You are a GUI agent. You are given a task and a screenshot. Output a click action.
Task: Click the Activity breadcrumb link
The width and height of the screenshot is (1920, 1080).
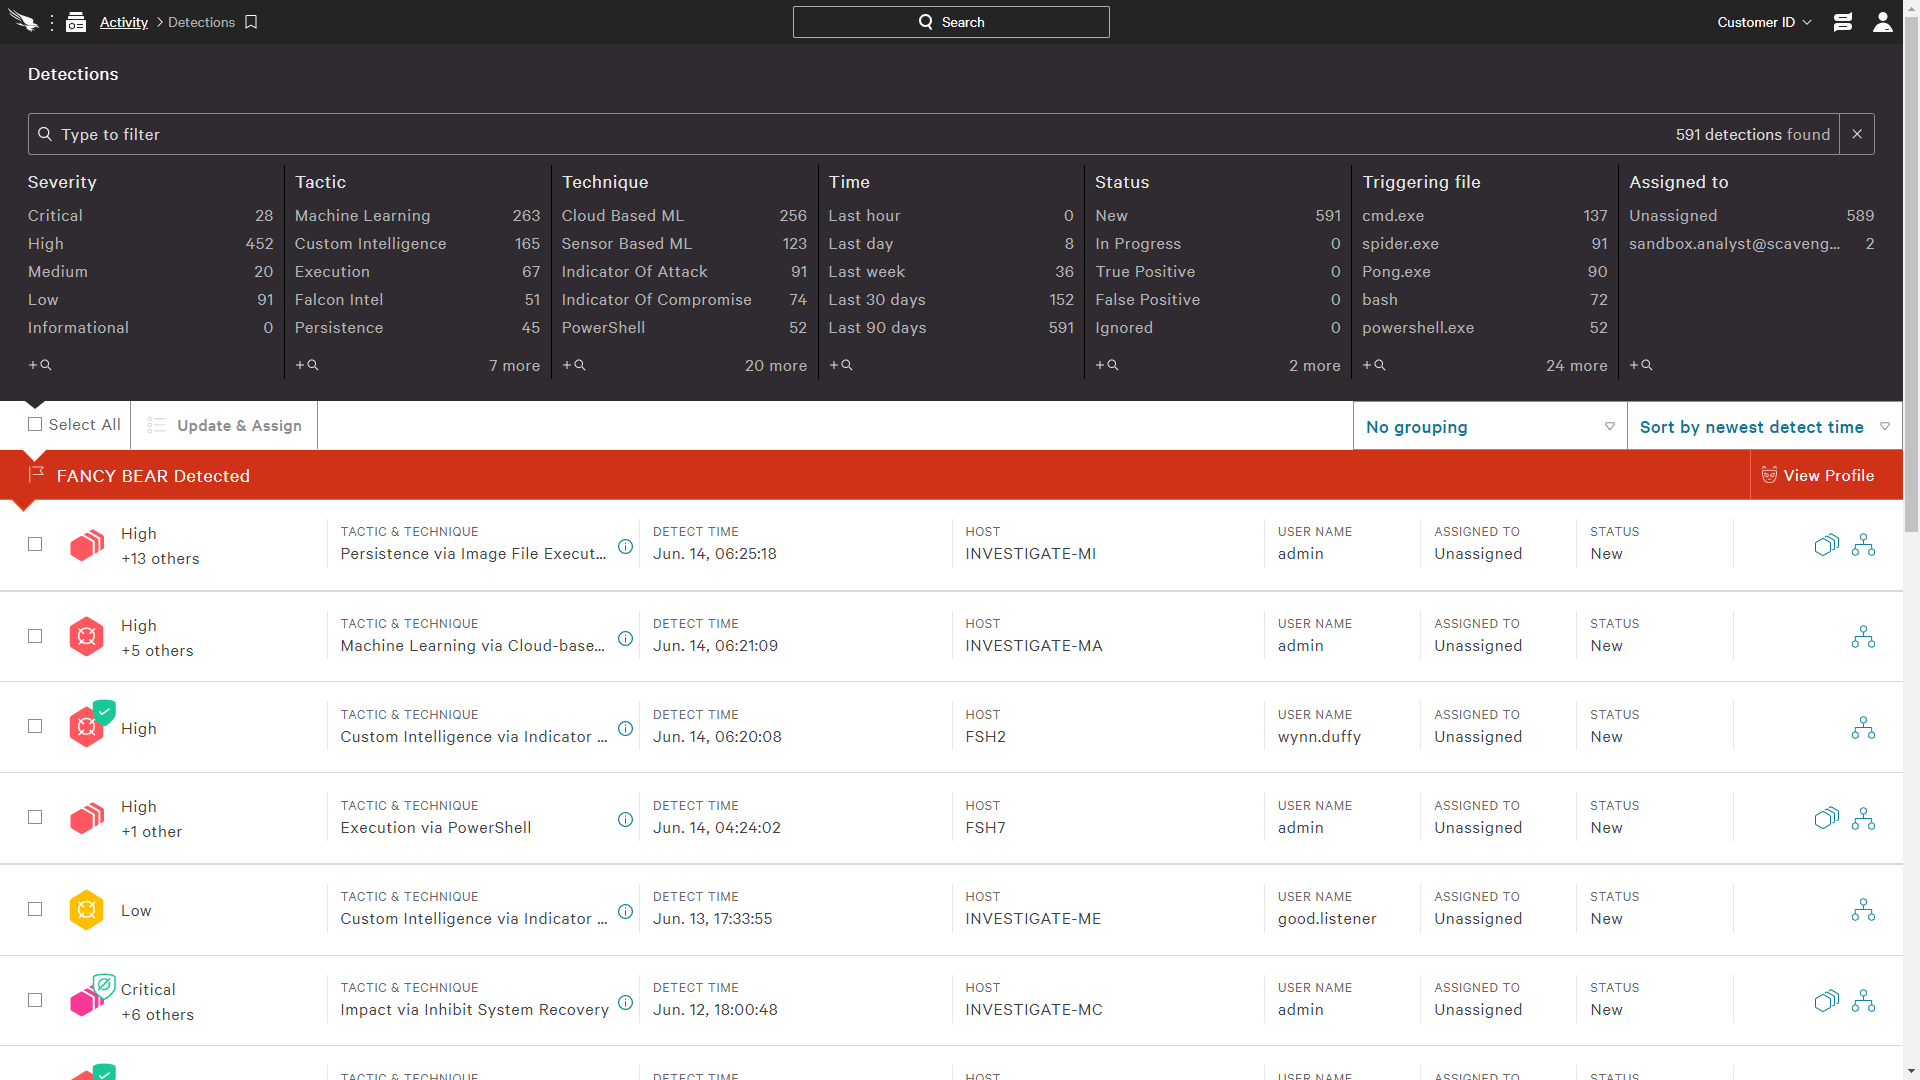[x=123, y=22]
